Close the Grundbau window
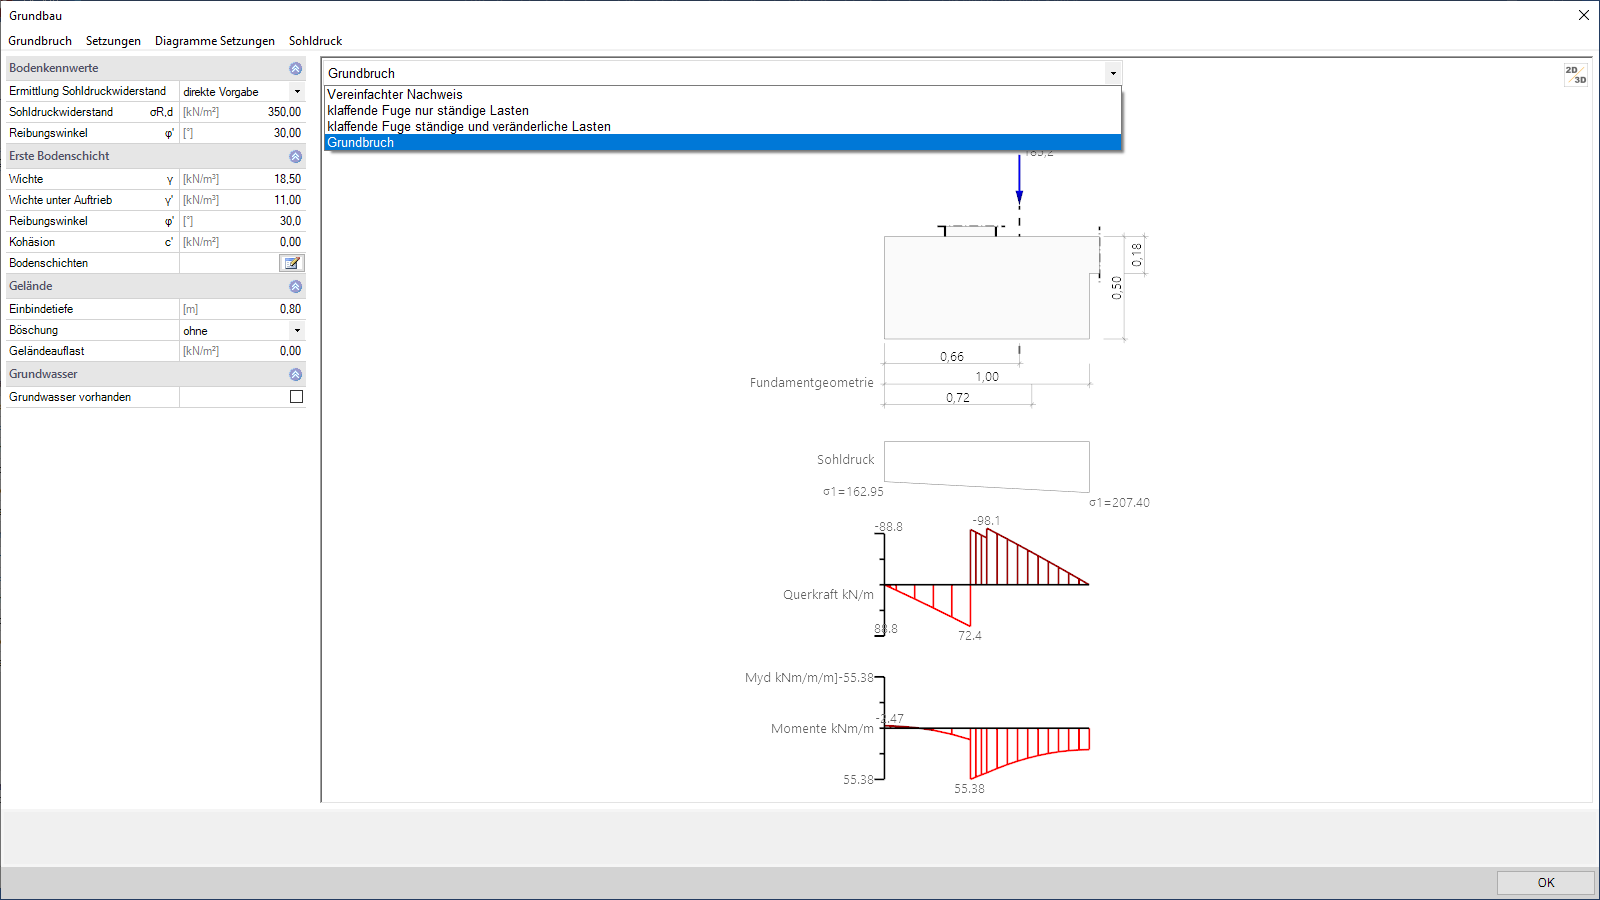 tap(1584, 15)
